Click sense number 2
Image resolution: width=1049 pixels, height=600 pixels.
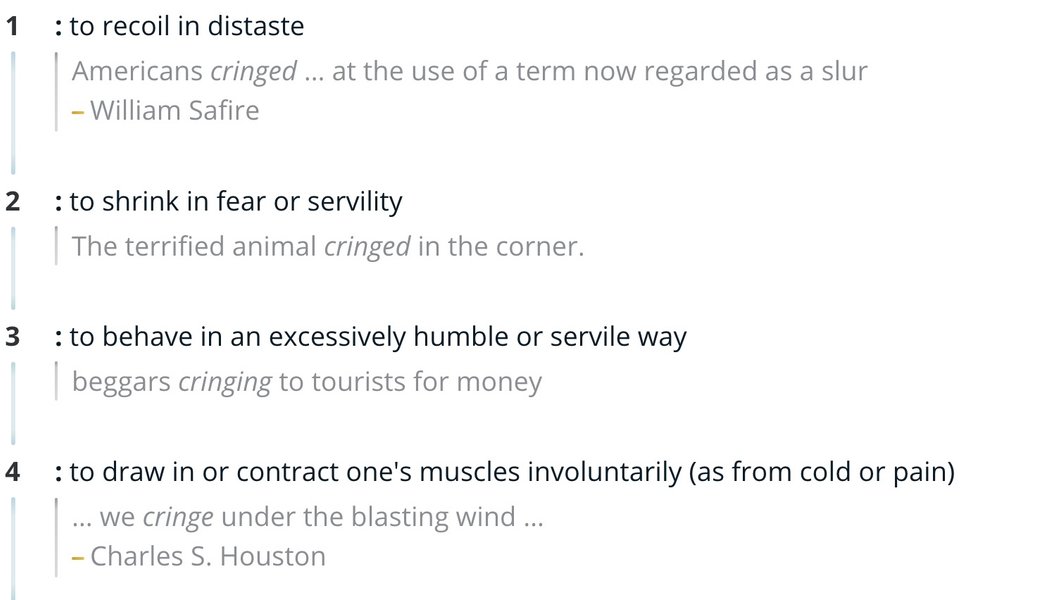click(12, 201)
